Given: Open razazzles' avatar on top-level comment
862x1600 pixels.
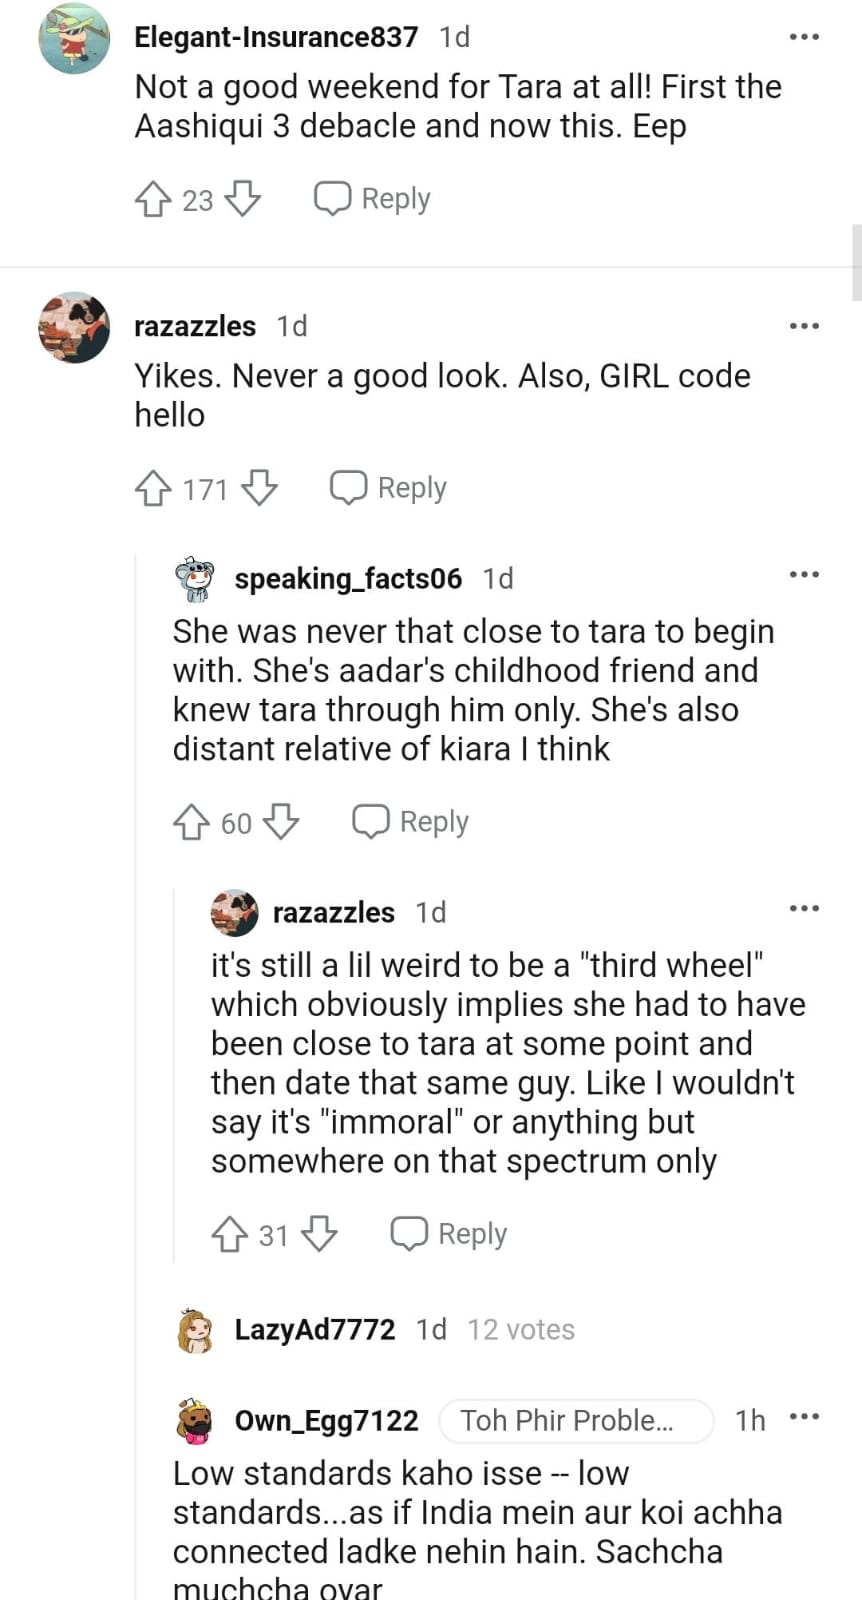Looking at the screenshot, I should (x=74, y=327).
